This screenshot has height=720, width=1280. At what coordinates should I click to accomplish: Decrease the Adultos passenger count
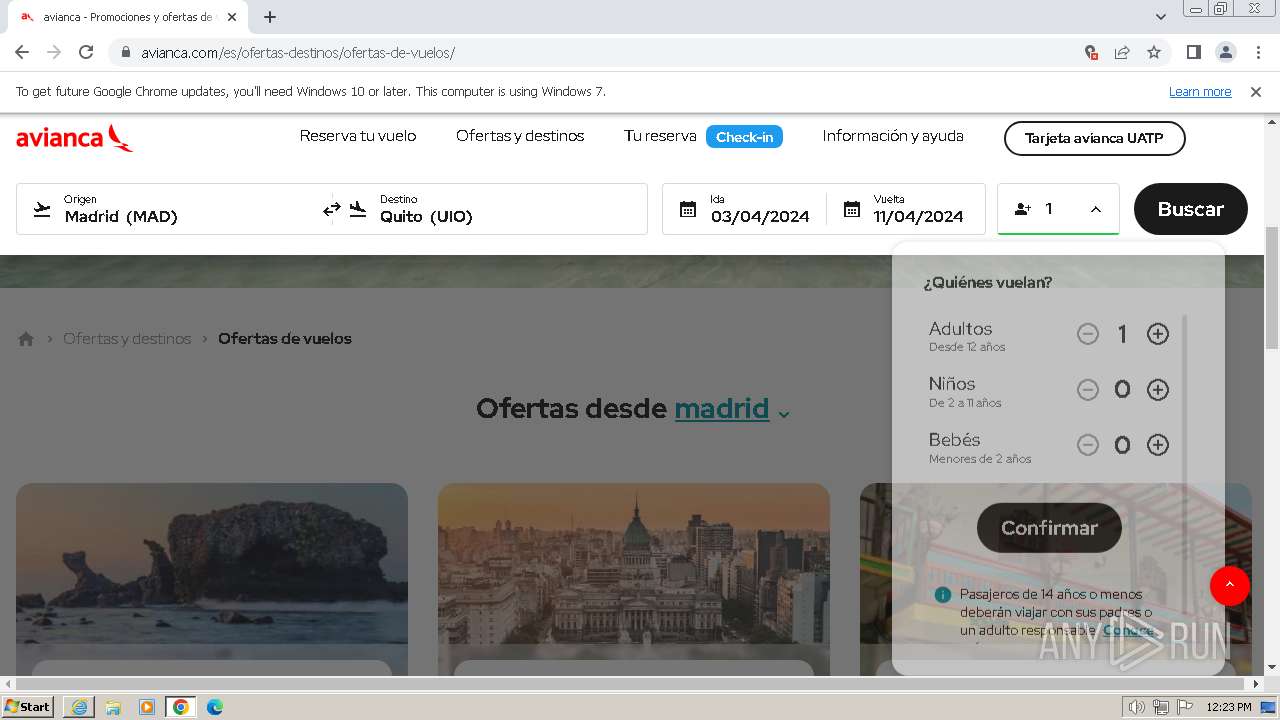click(1088, 334)
